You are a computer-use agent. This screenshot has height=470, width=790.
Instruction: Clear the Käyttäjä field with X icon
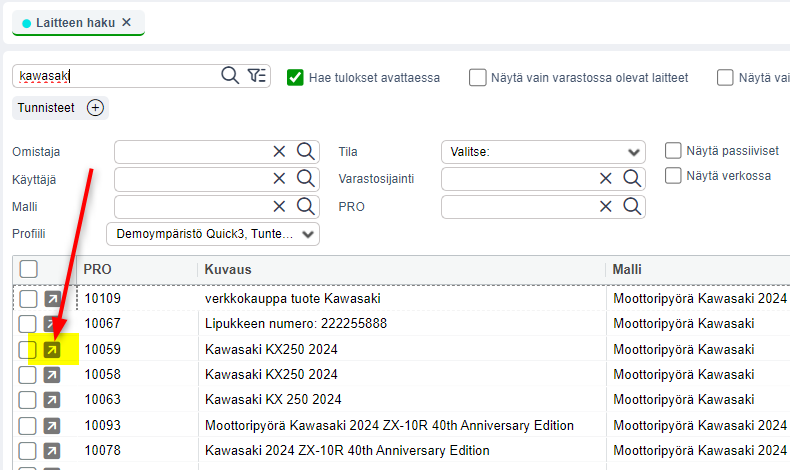(x=279, y=178)
